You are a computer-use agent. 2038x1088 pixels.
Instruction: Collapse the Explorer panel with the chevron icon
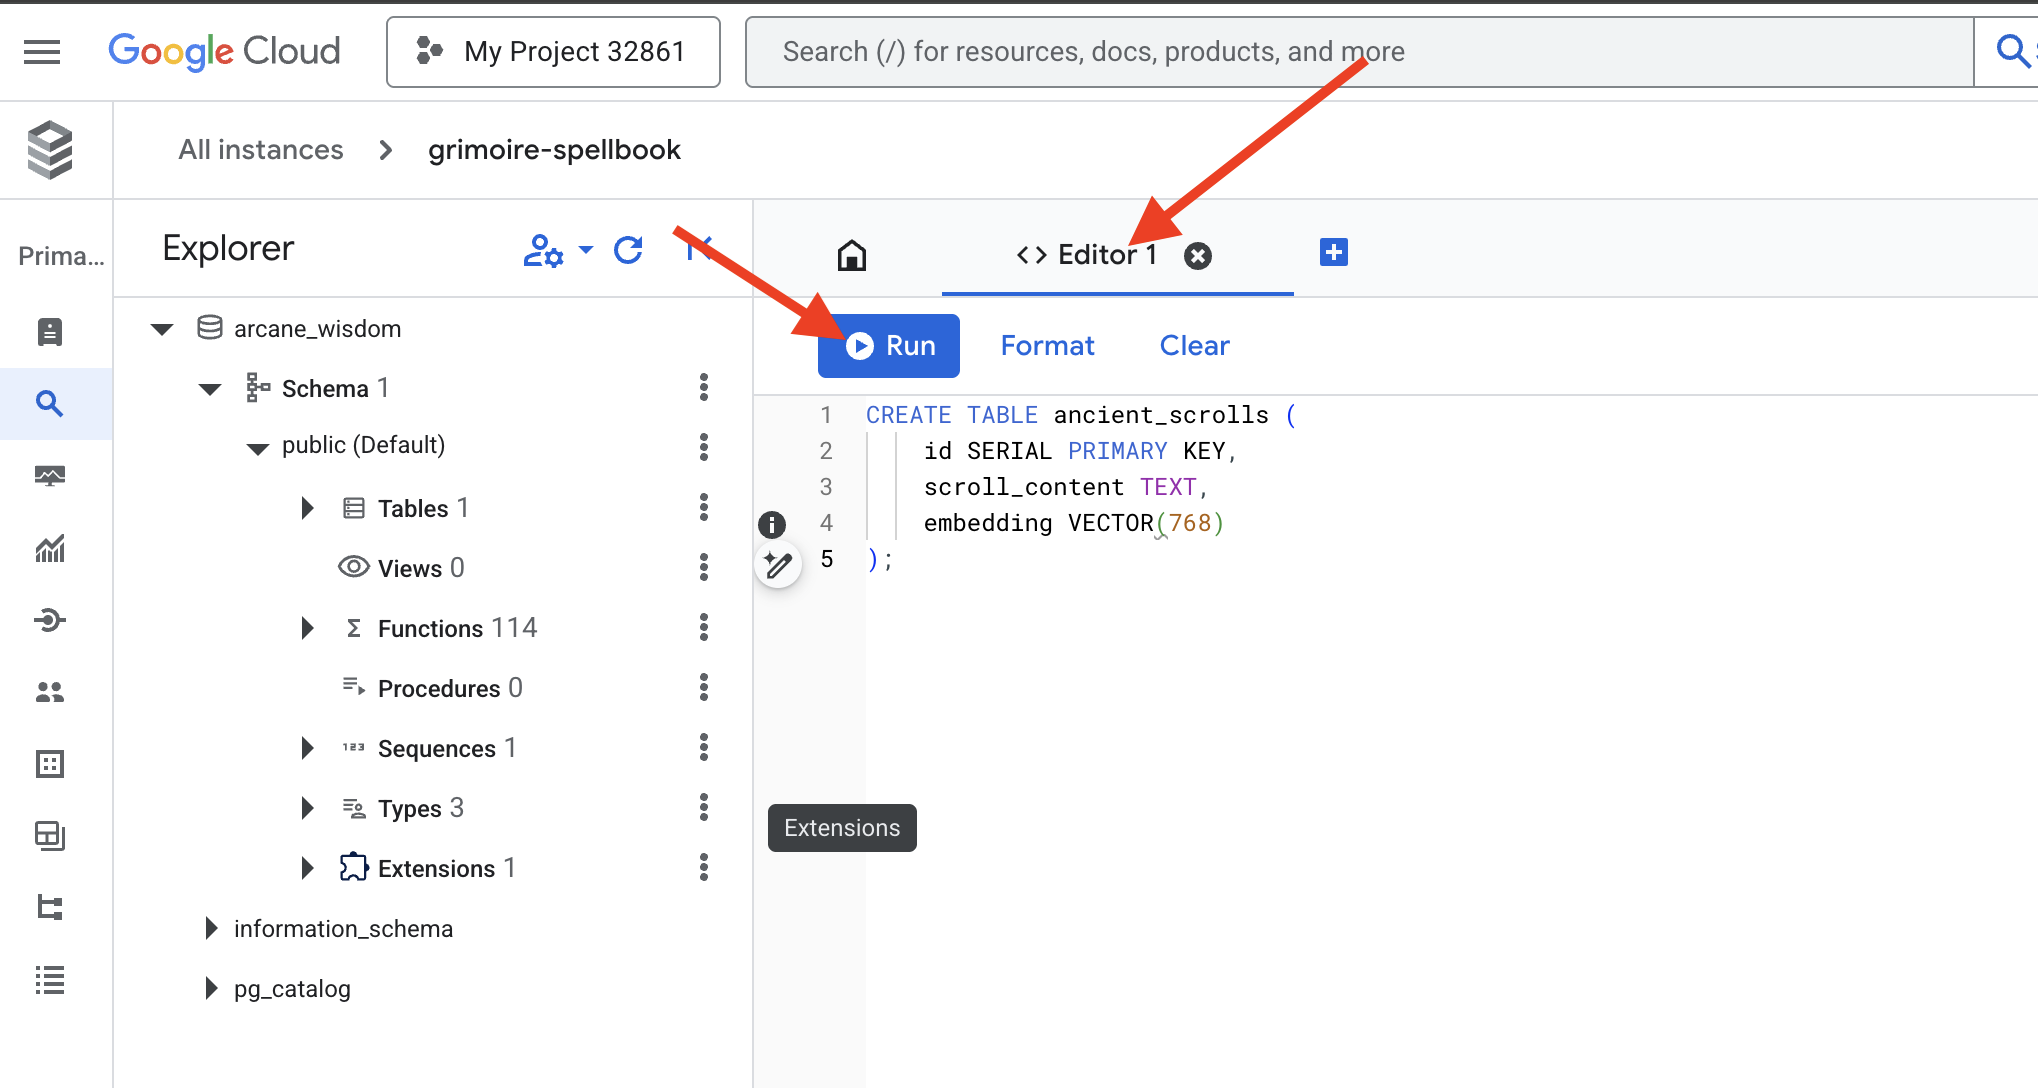click(700, 251)
